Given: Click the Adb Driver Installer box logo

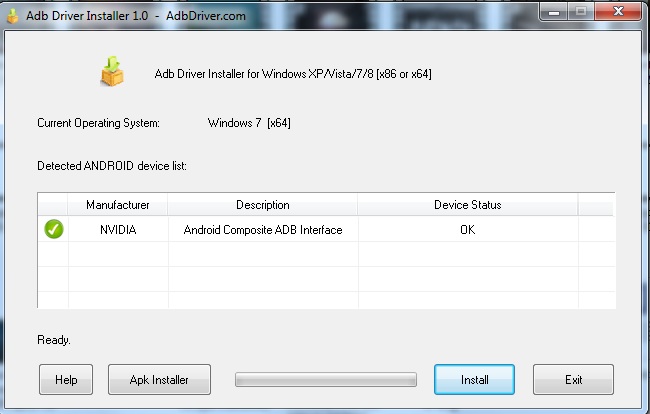Looking at the screenshot, I should point(112,71).
